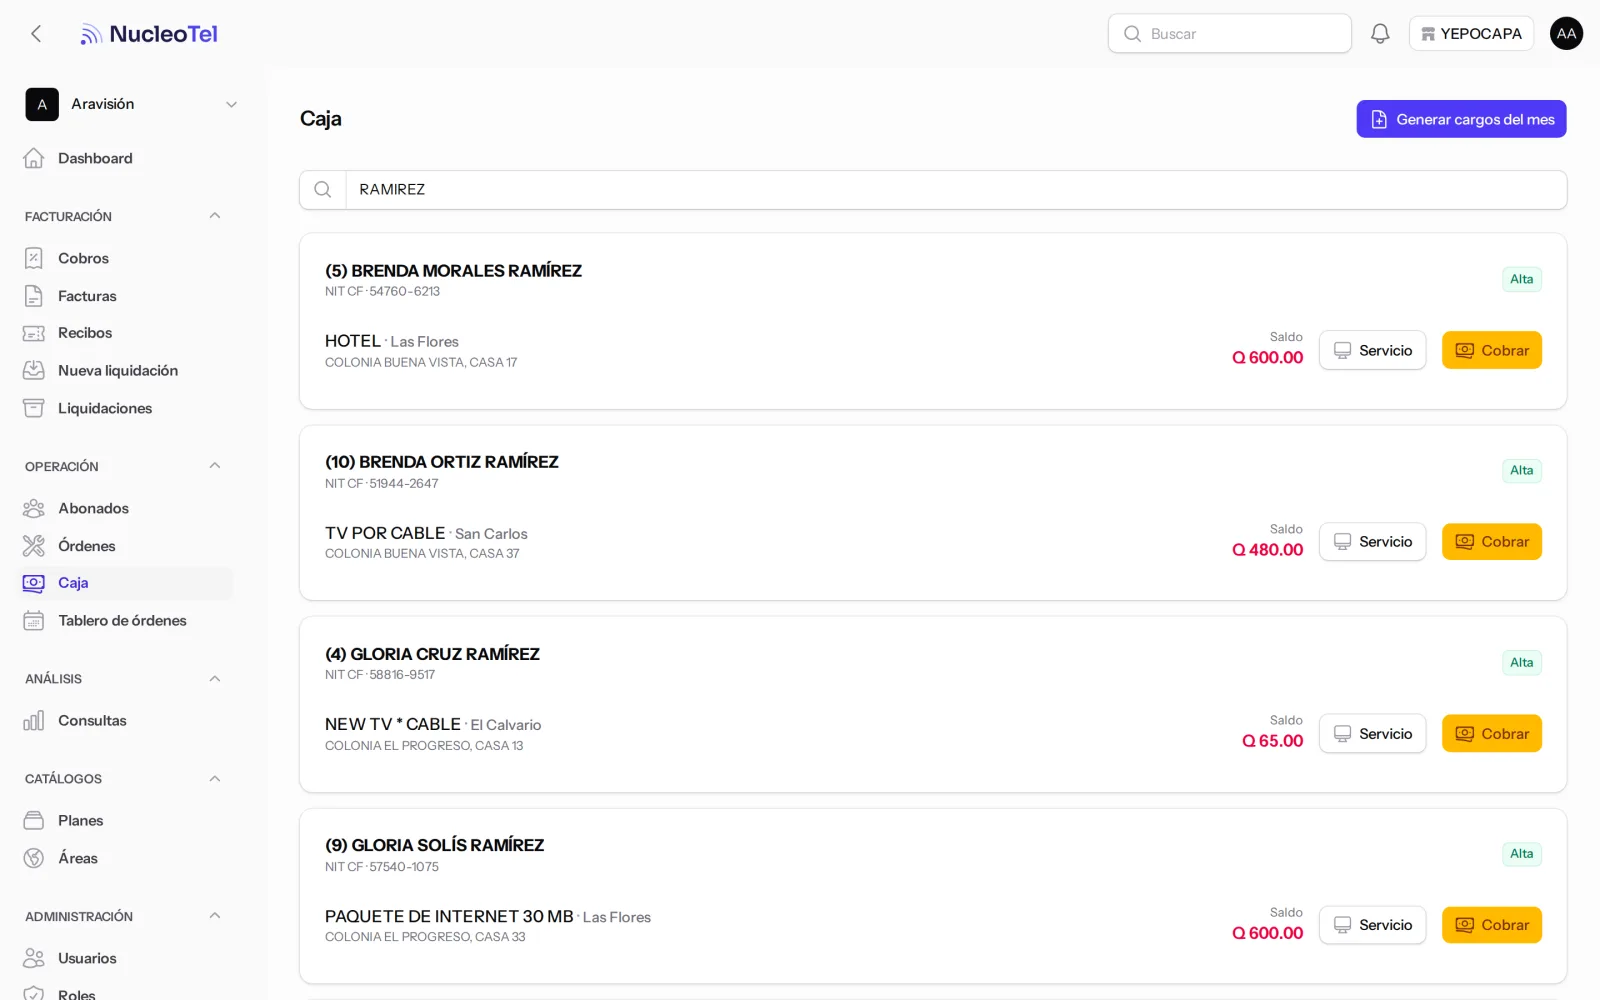Click the Recibos ticket icon
This screenshot has height=1000, width=1600.
pos(34,333)
